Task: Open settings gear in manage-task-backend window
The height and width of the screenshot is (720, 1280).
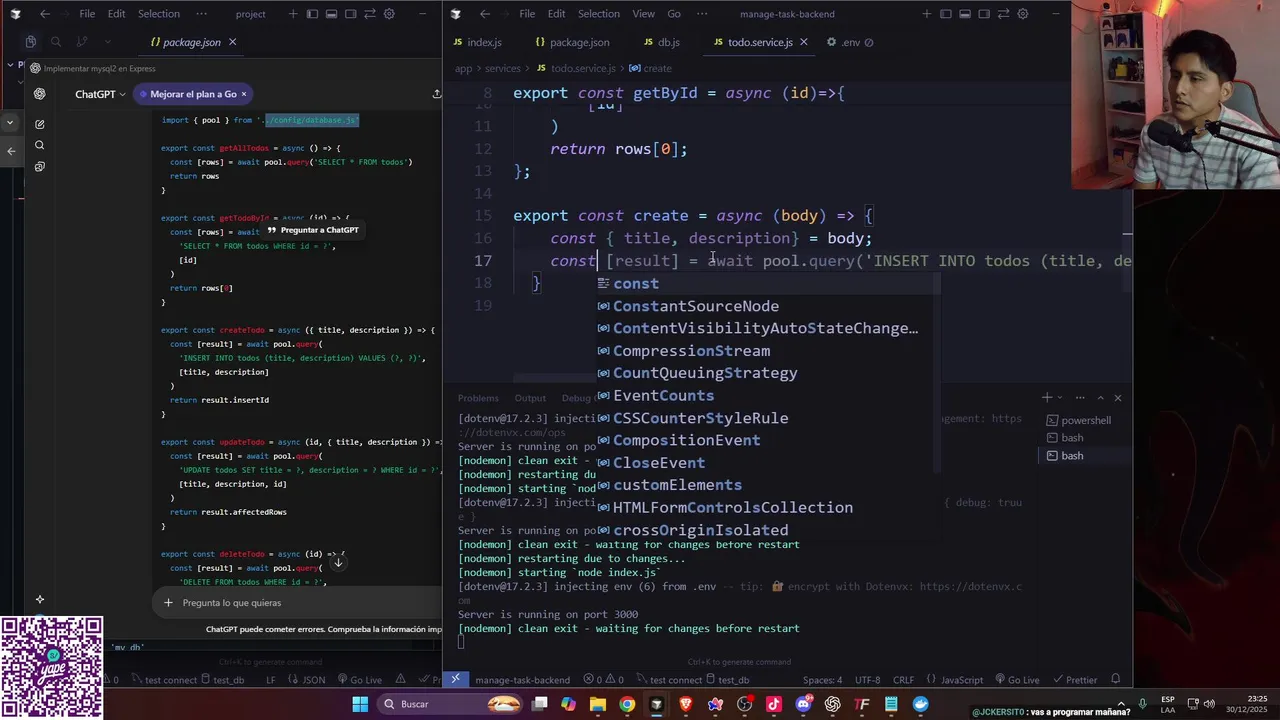Action: click(x=1022, y=14)
